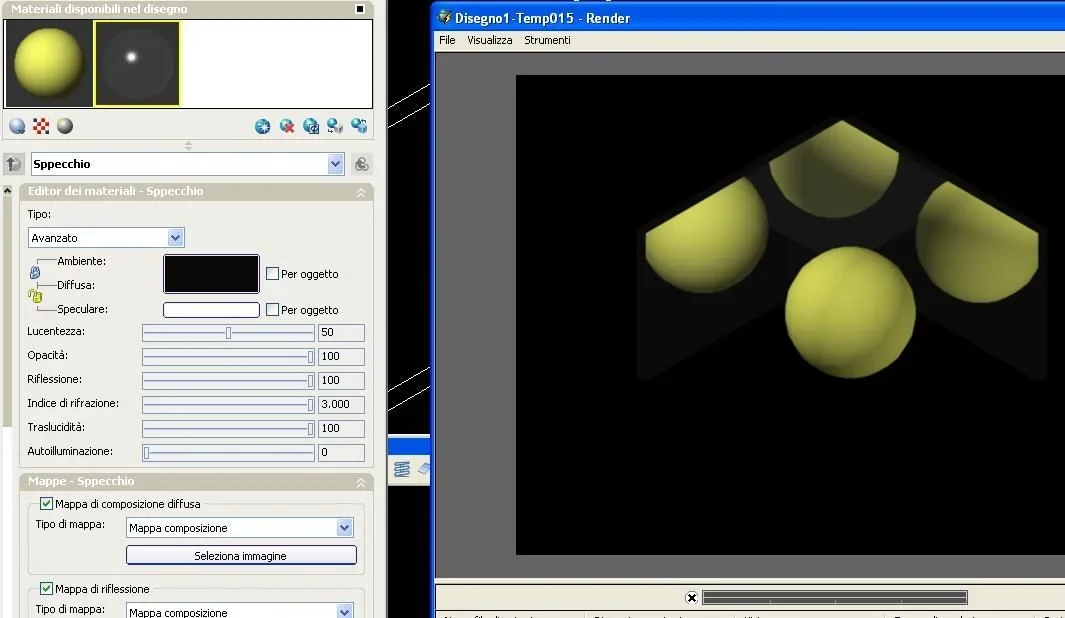Click the icon right of the Sppecchio dropdown
Viewport: 1065px width, 618px height.
pos(362,164)
